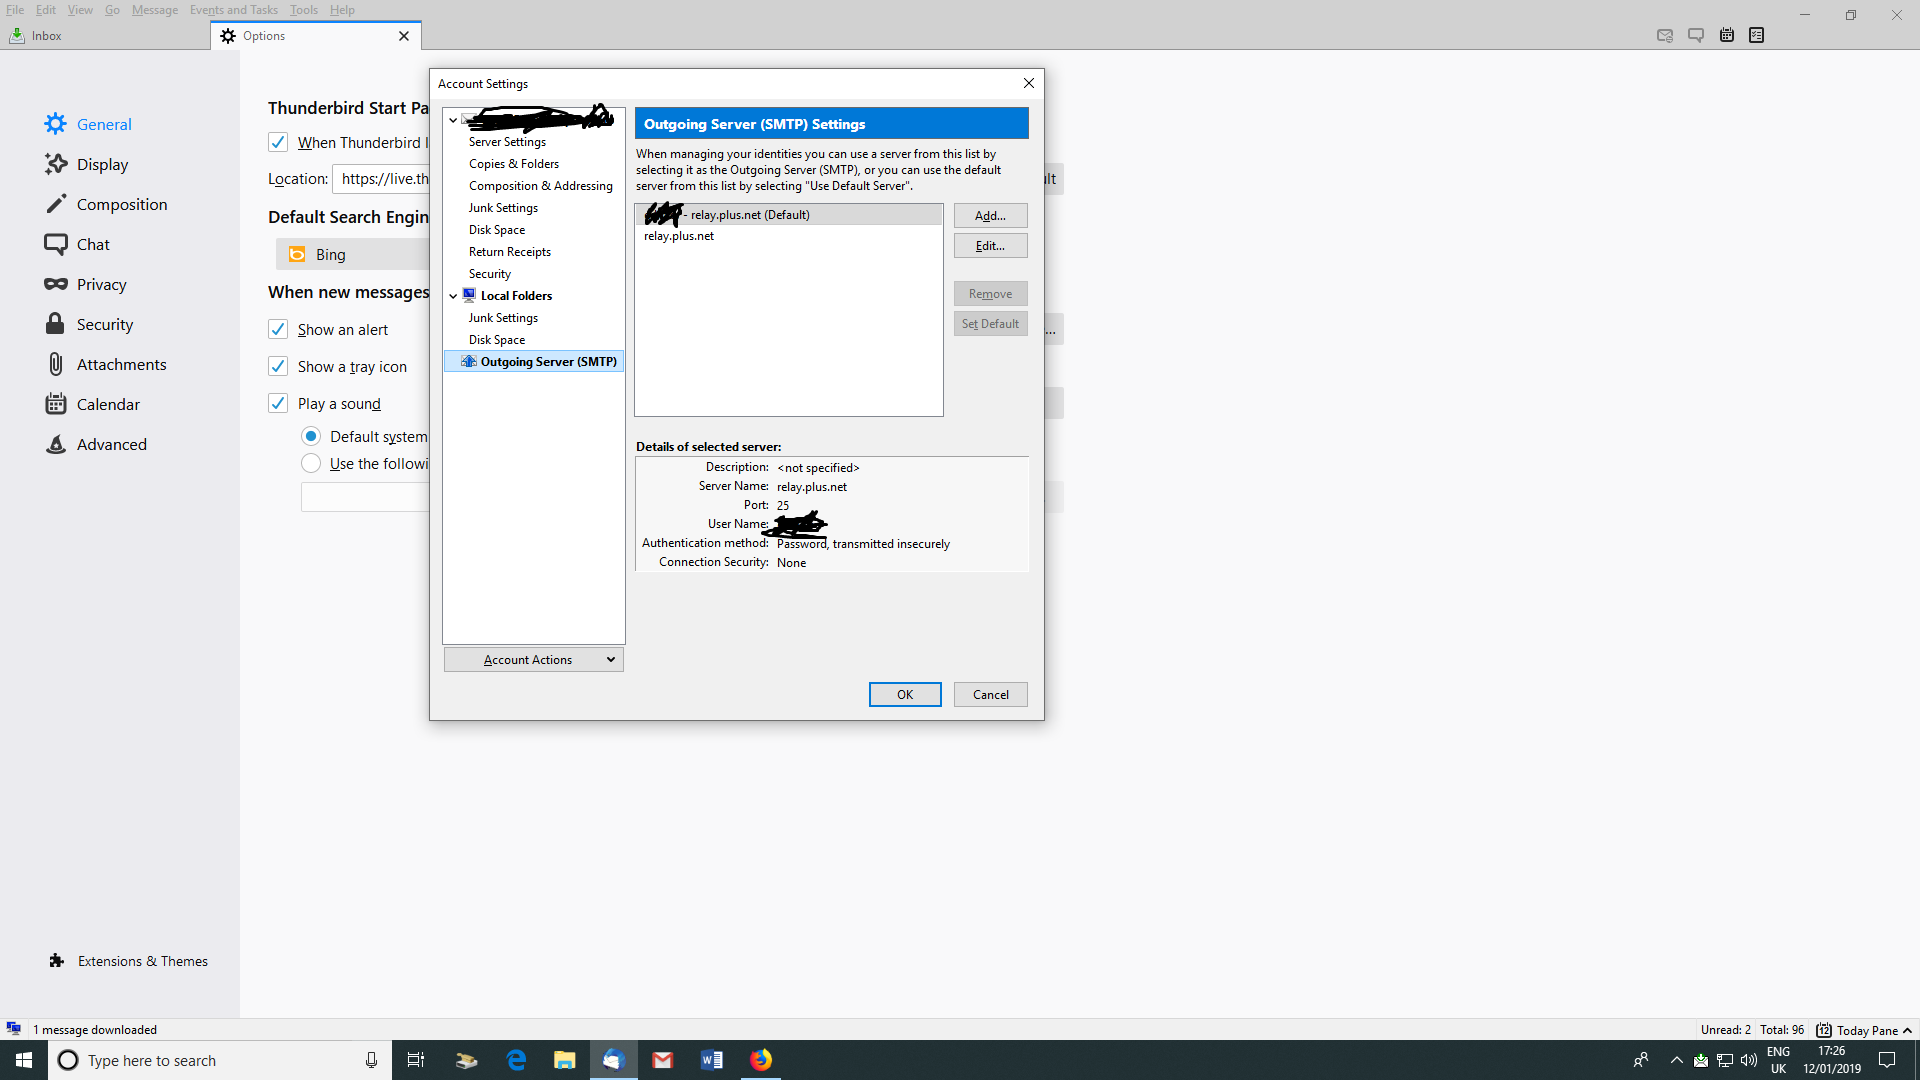The height and width of the screenshot is (1080, 1920).
Task: Open the Tools menu
Action: click(303, 10)
